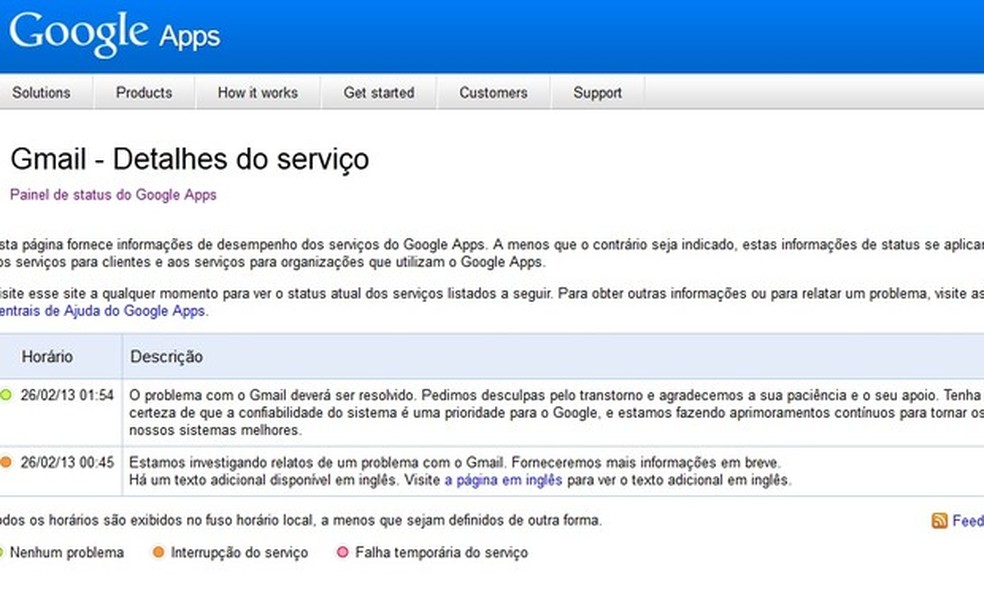This screenshot has width=984, height=616.
Task: Click the pink 'Falha temporária do serviço' legend dot
Action: (x=342, y=552)
